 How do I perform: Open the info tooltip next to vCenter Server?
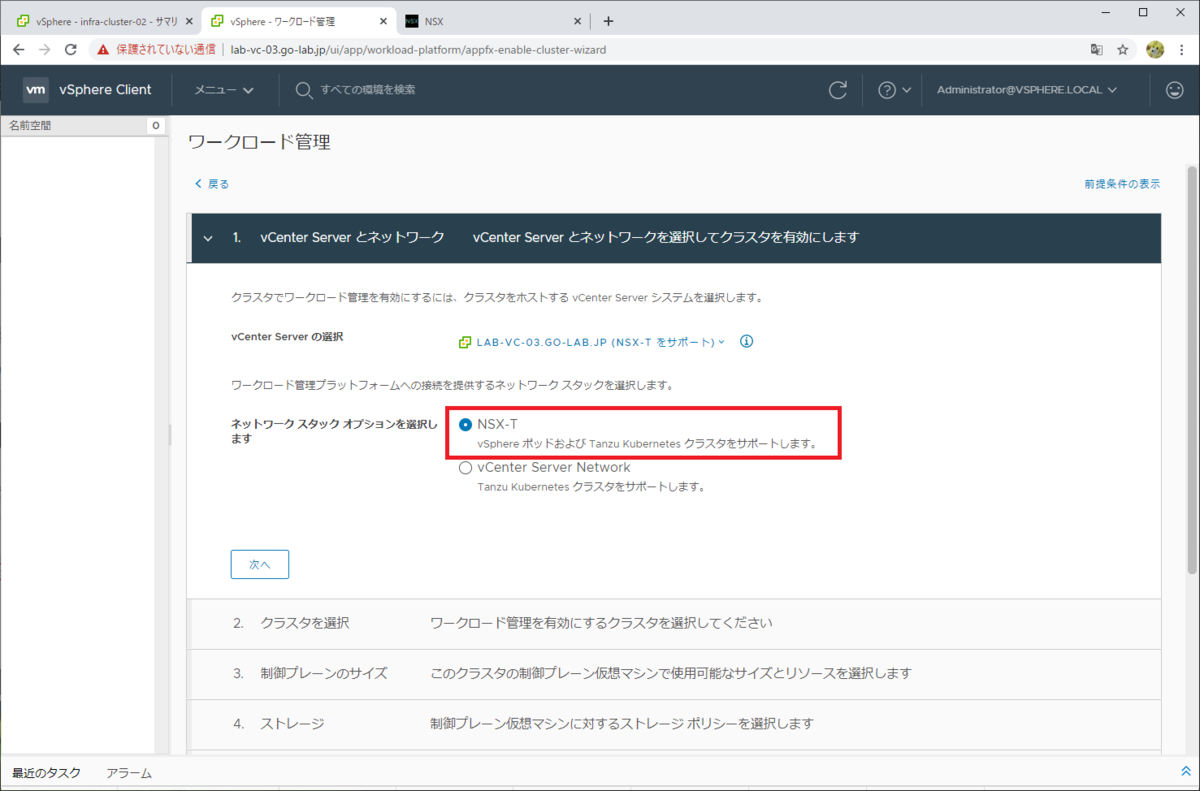pyautogui.click(x=745, y=341)
